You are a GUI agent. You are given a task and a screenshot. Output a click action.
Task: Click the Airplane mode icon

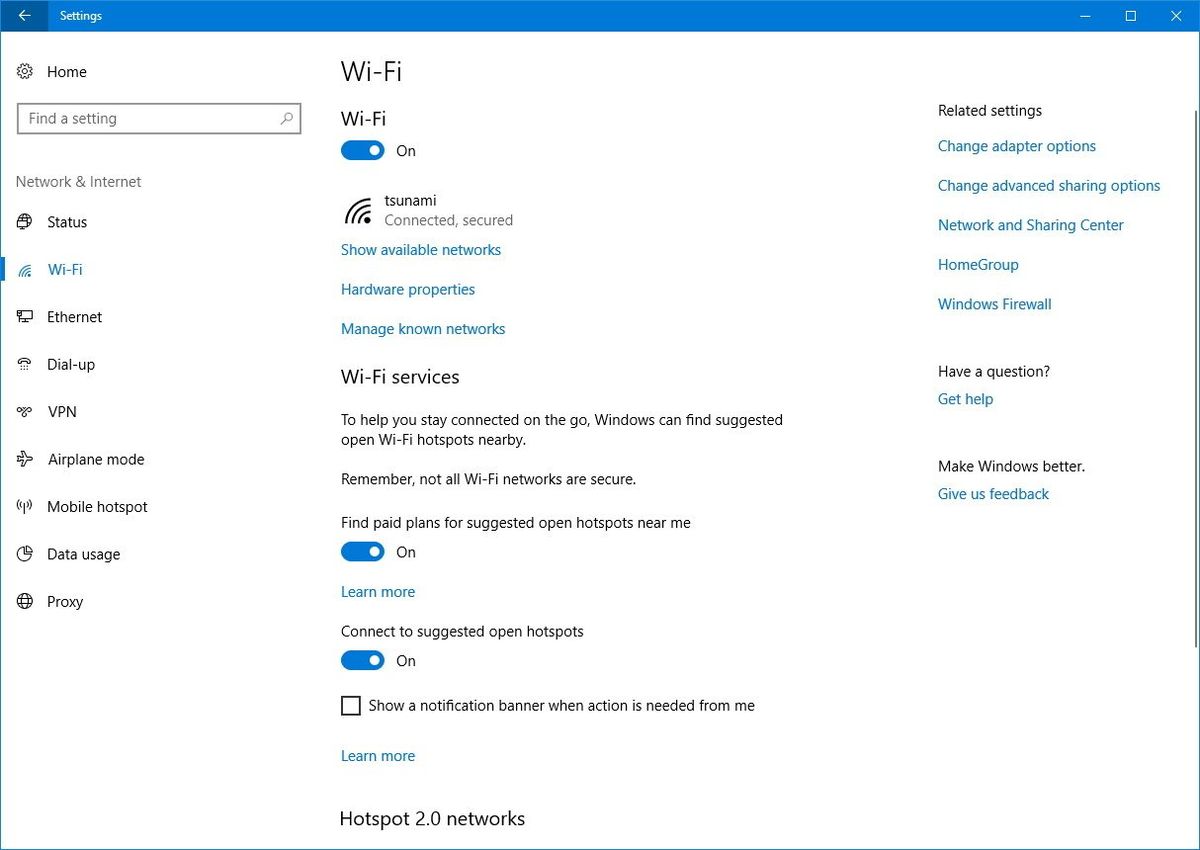click(24, 459)
